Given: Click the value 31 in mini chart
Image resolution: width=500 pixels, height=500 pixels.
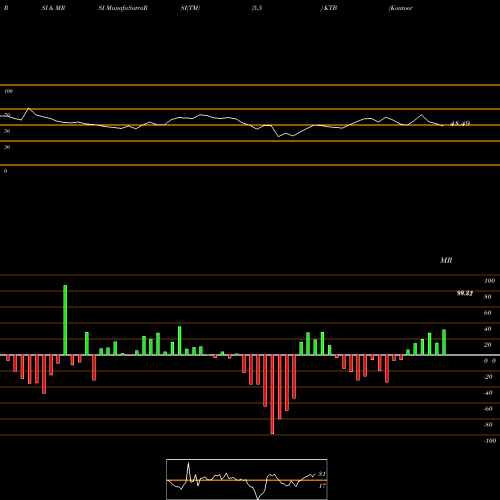Looking at the screenshot, I should coord(322,474).
